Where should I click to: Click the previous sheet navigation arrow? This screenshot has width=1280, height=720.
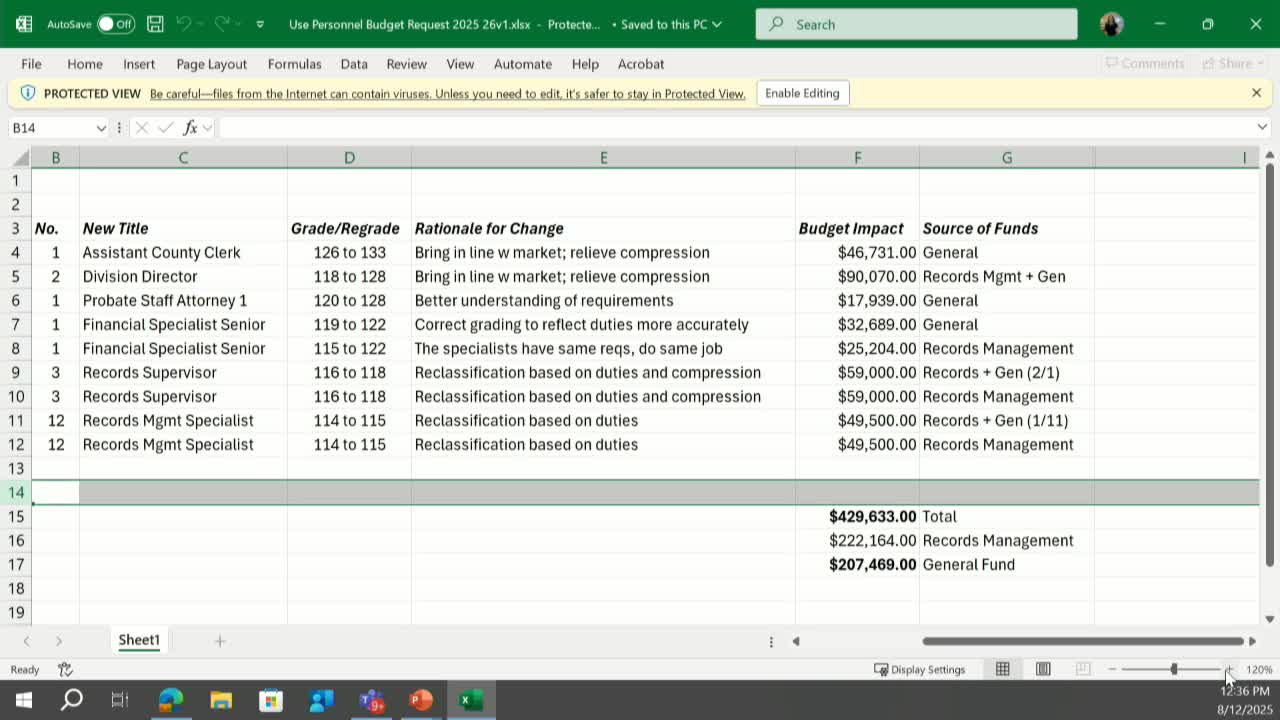(x=27, y=641)
